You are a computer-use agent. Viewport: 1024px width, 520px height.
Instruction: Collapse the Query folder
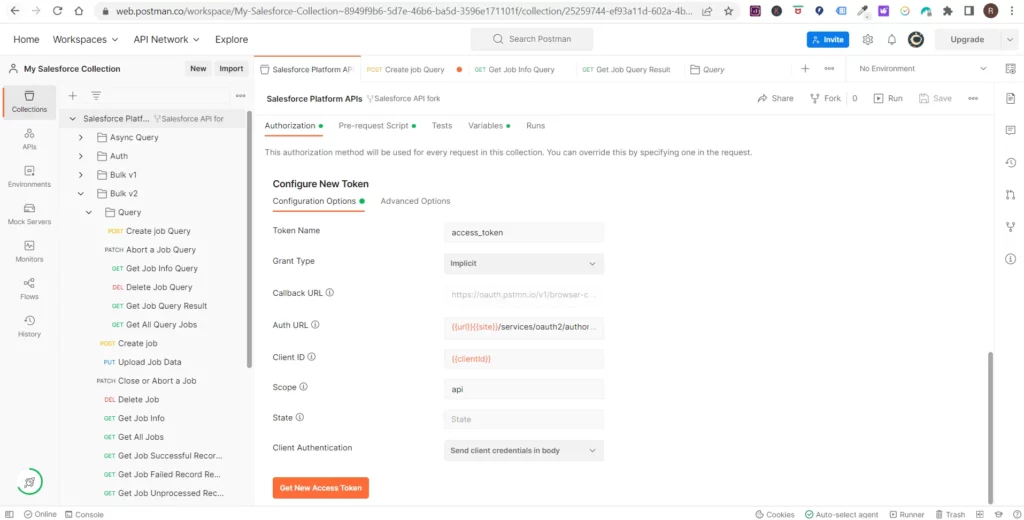point(89,212)
